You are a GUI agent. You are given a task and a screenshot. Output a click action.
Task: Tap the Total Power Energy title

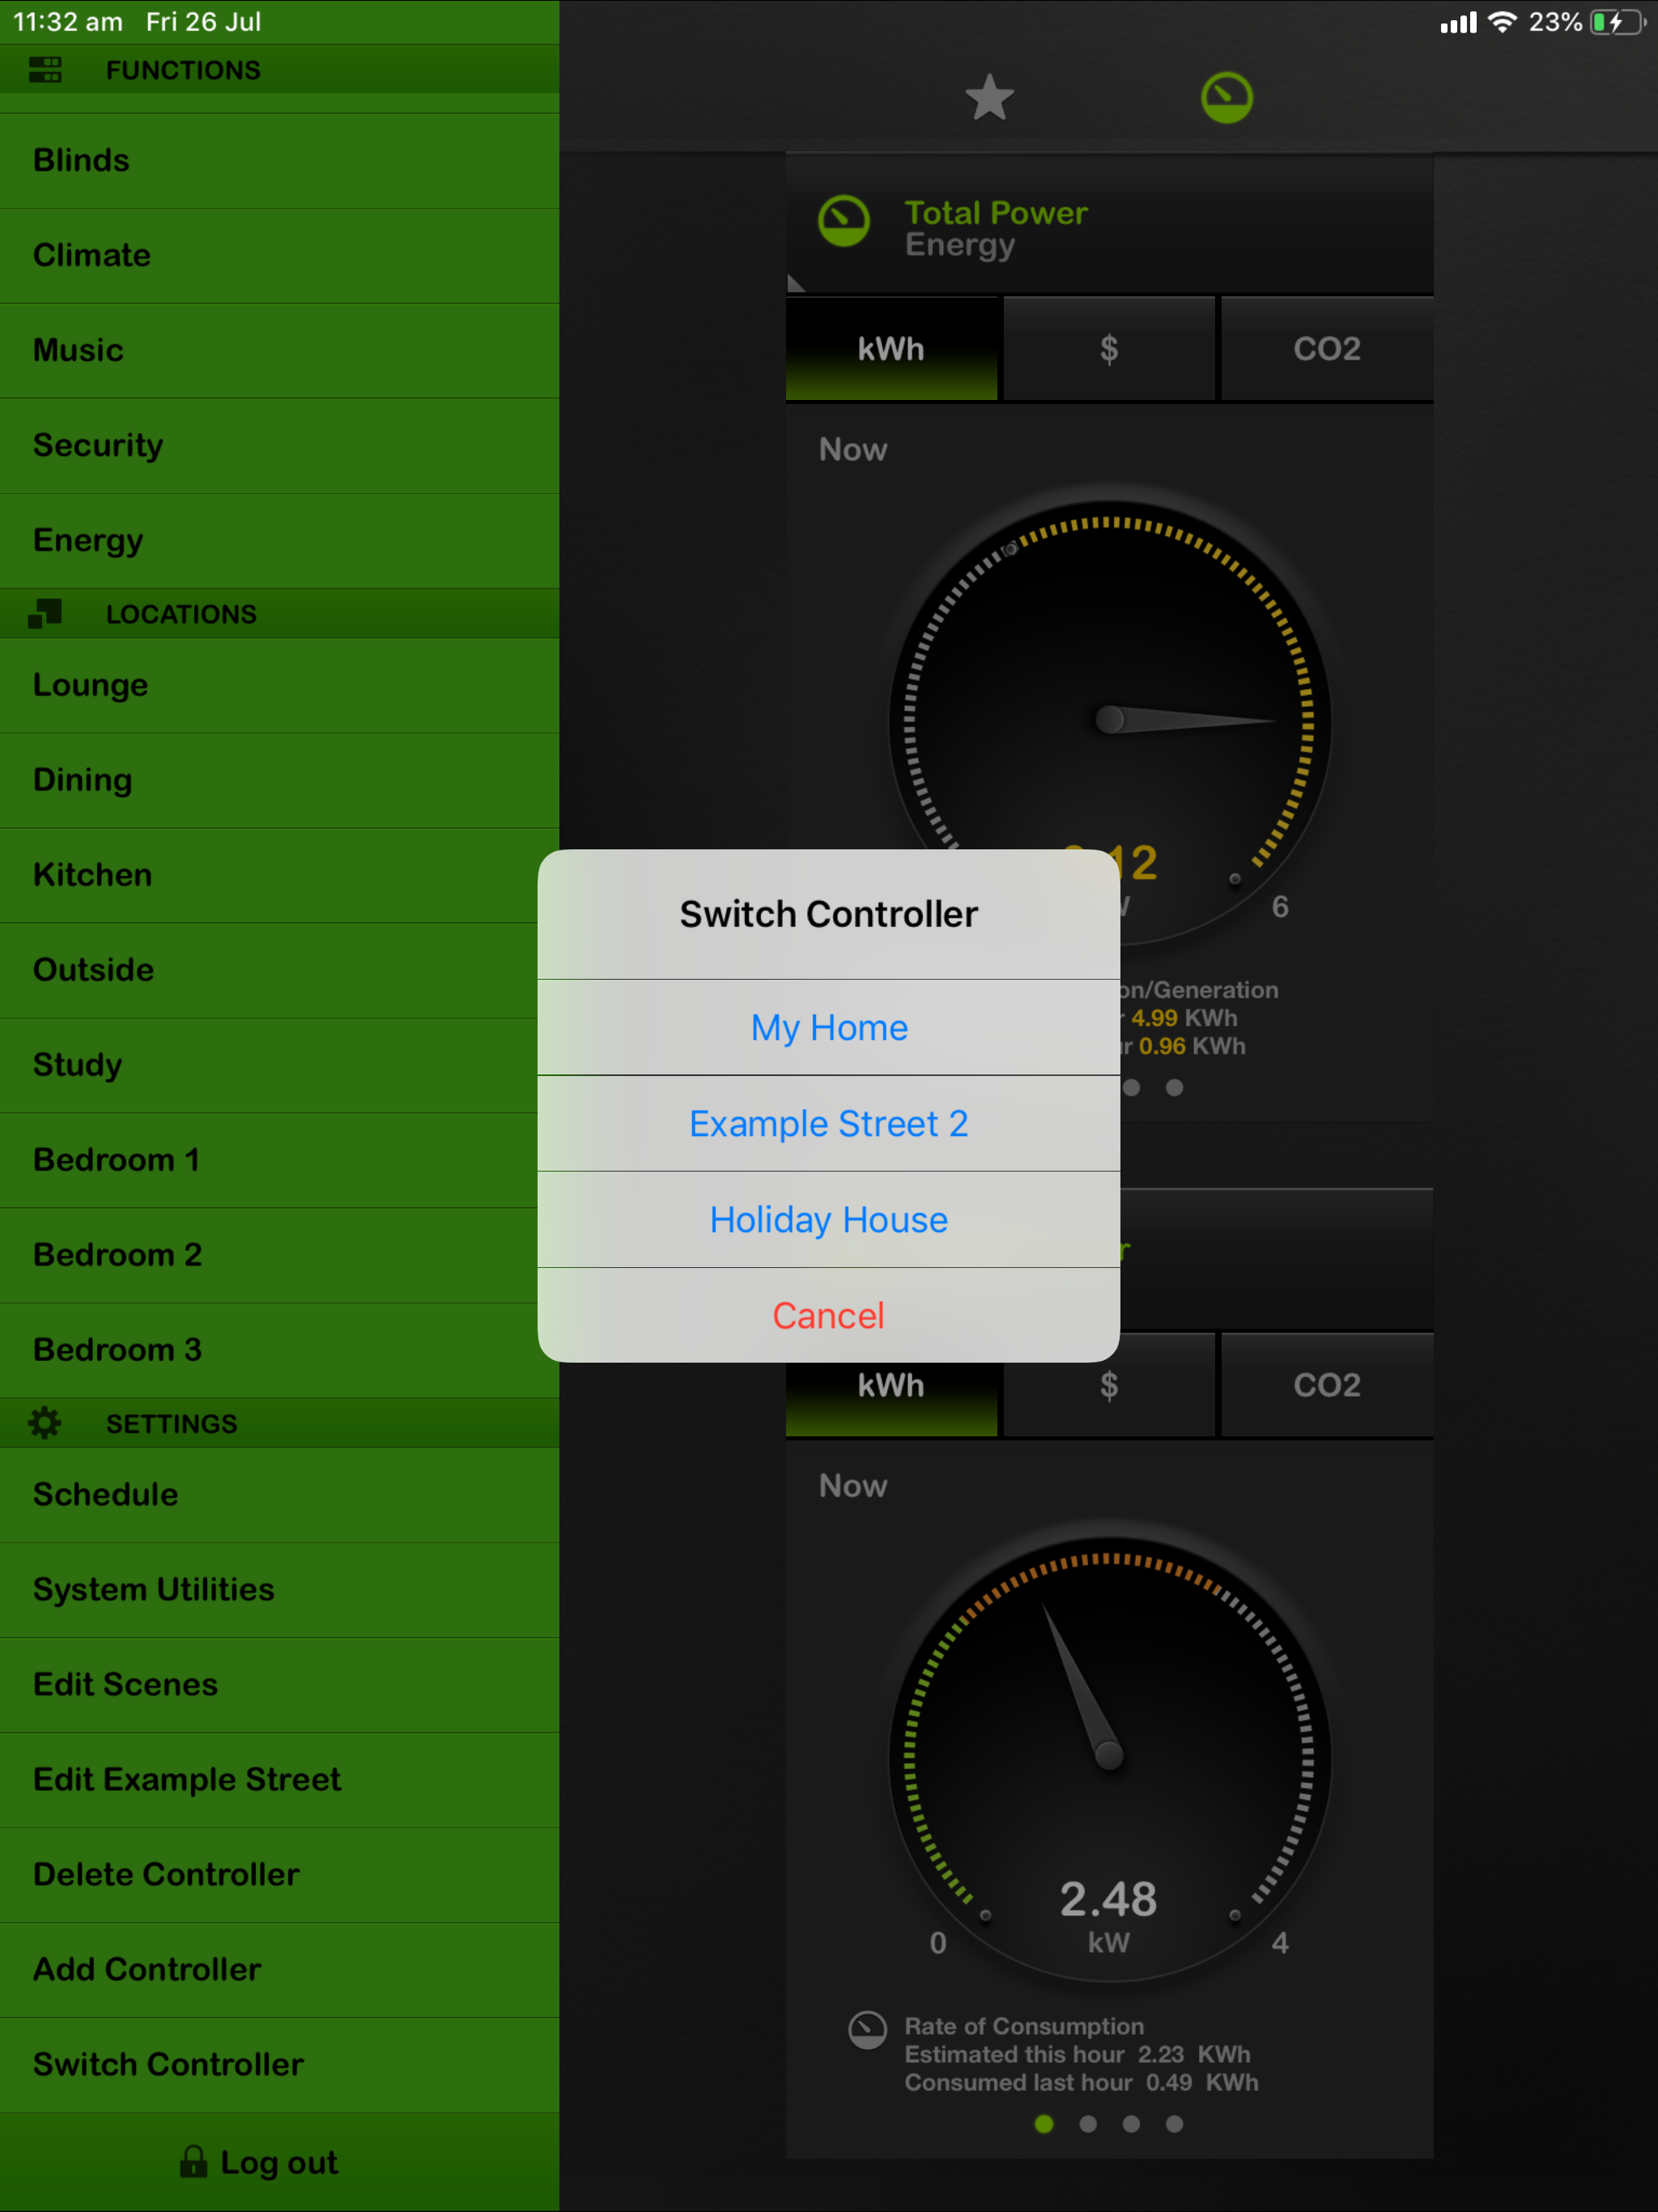pyautogui.click(x=996, y=228)
